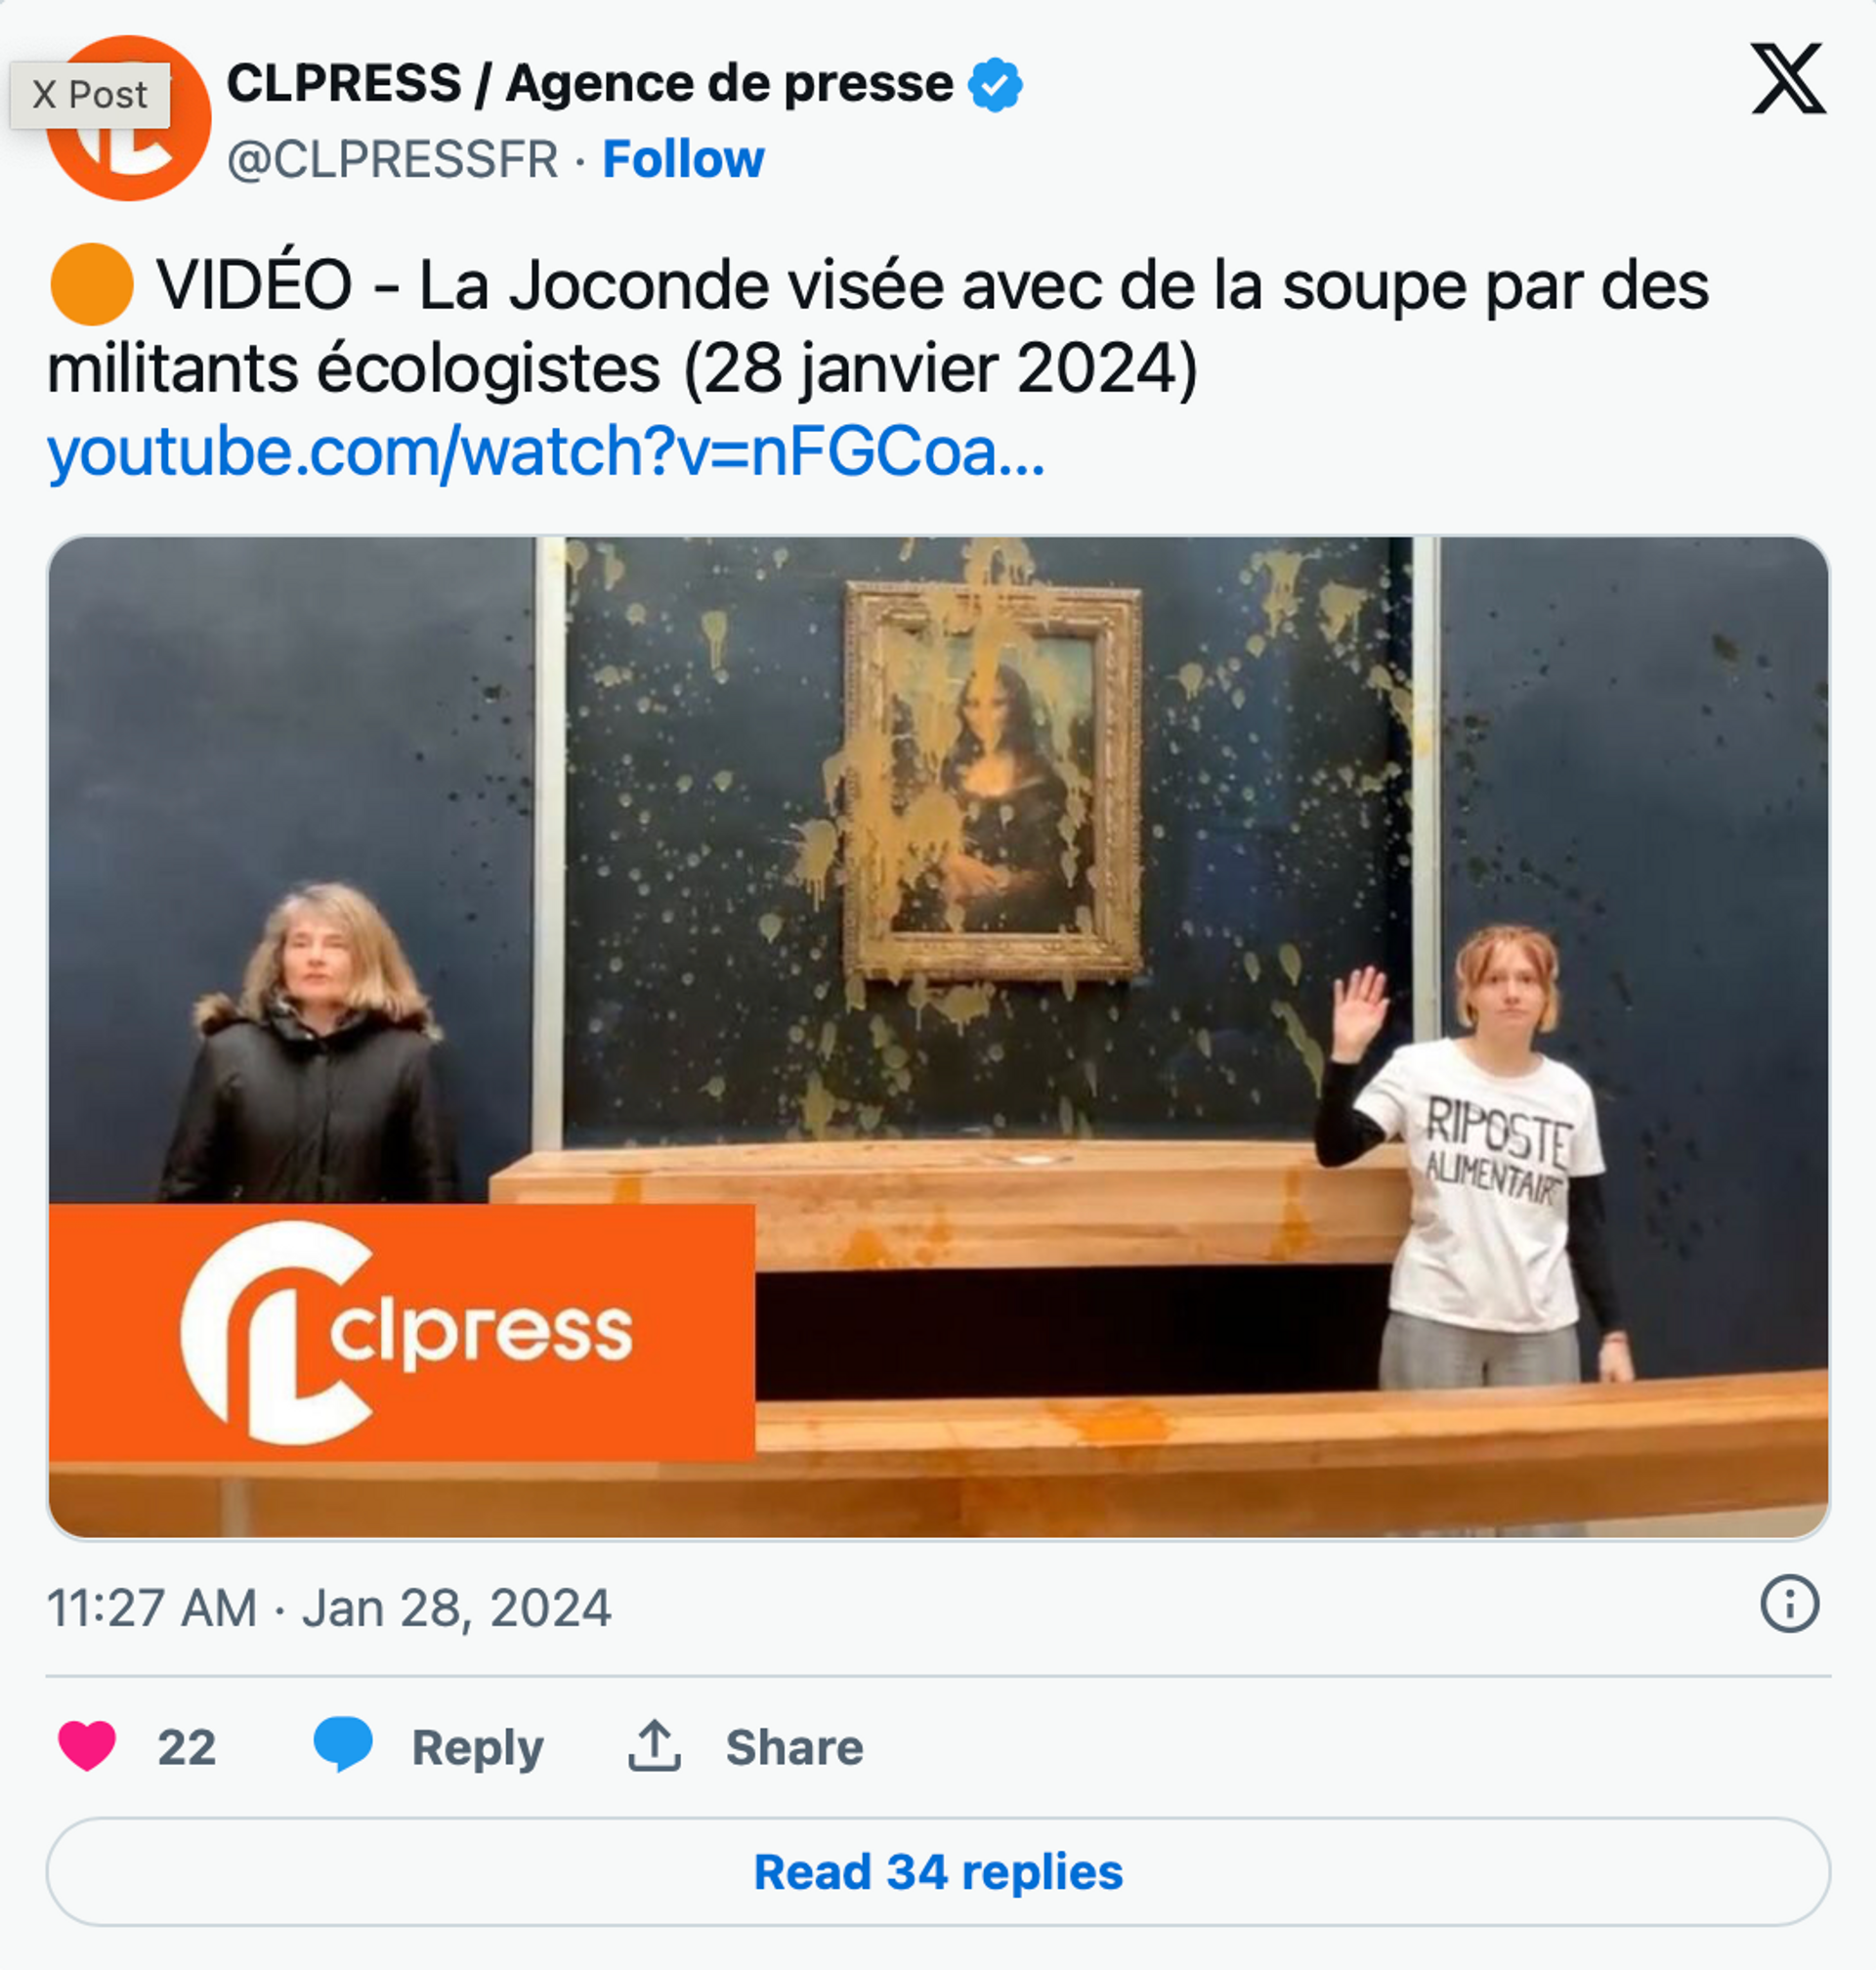Click the CLPRESS orange profile avatar
The width and height of the screenshot is (1876, 1970).
click(x=128, y=118)
